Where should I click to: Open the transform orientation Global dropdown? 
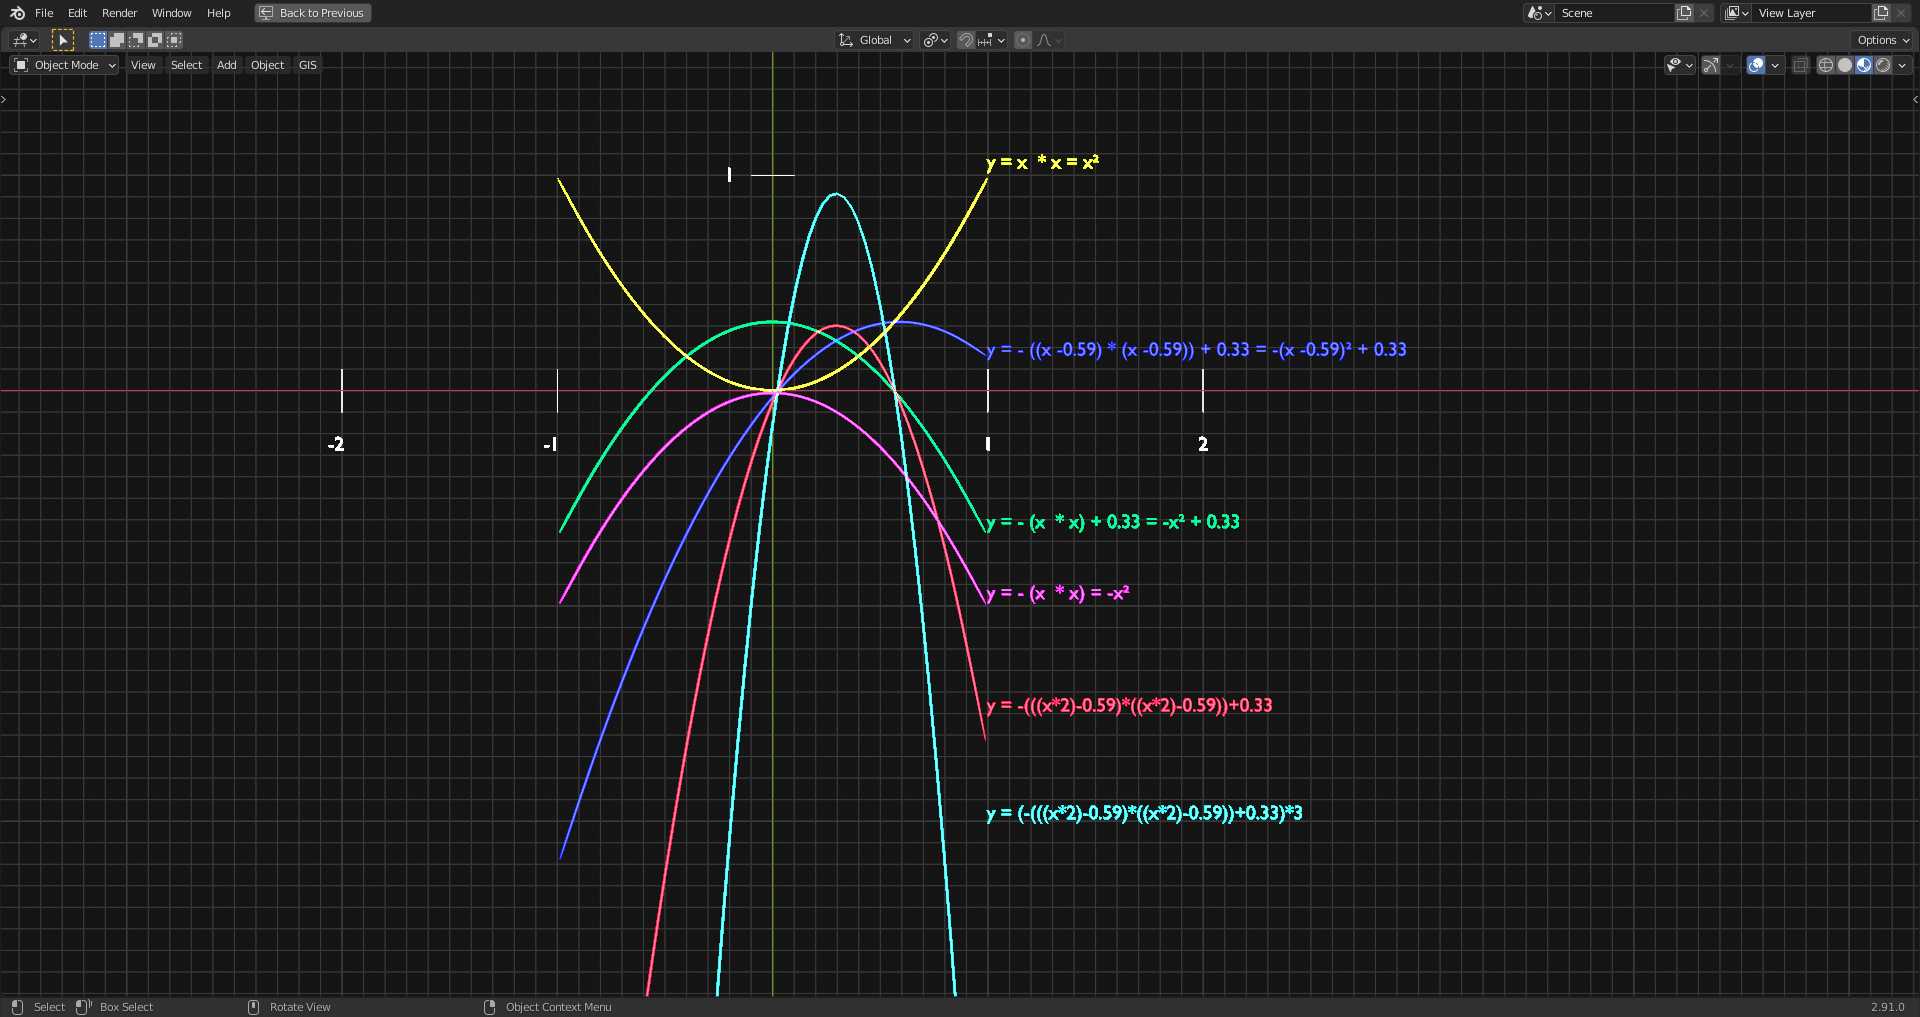point(874,40)
